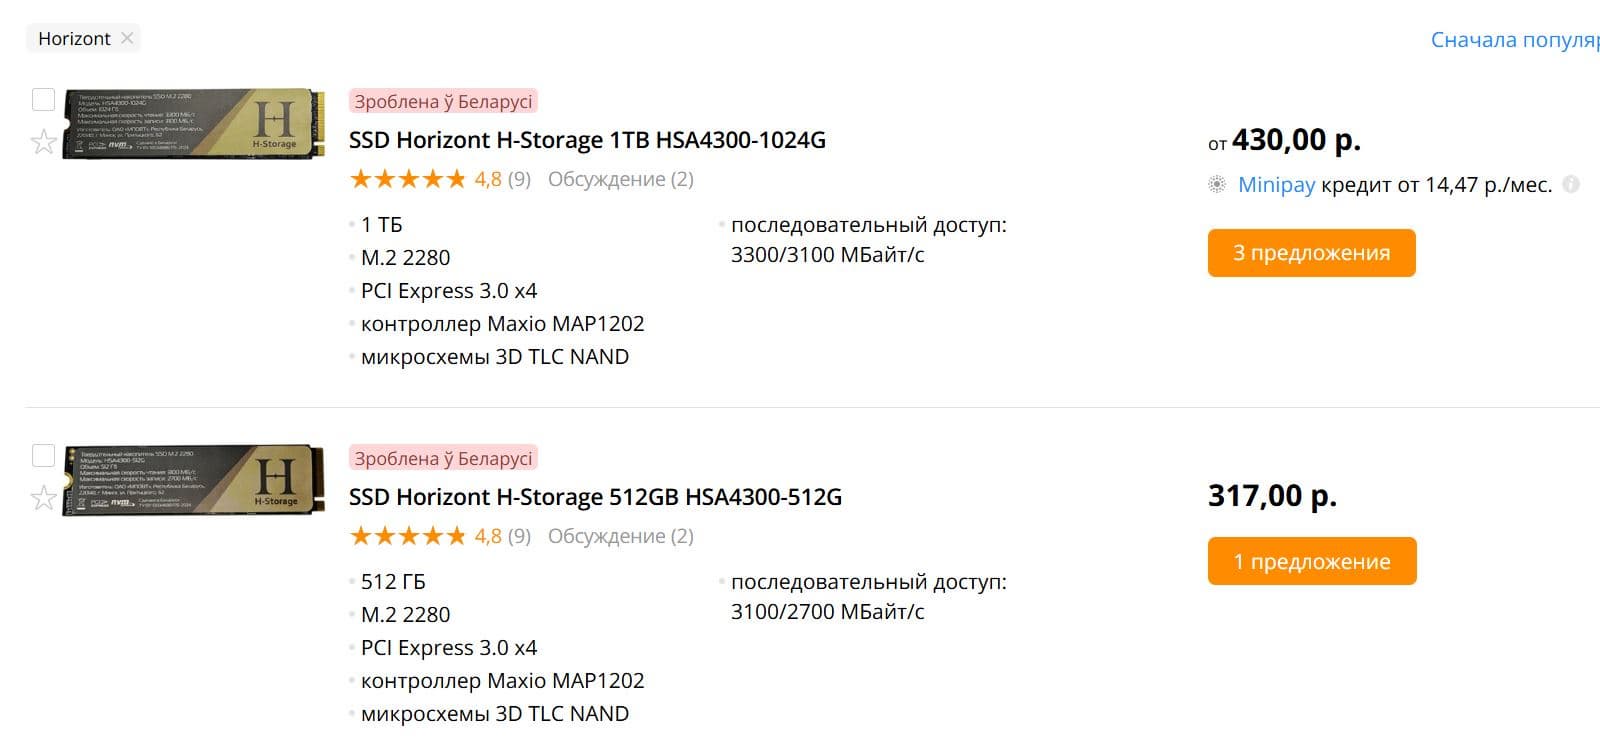
Task: Open SSD Horizont H-Storage 1TB product page
Action: click(587, 140)
